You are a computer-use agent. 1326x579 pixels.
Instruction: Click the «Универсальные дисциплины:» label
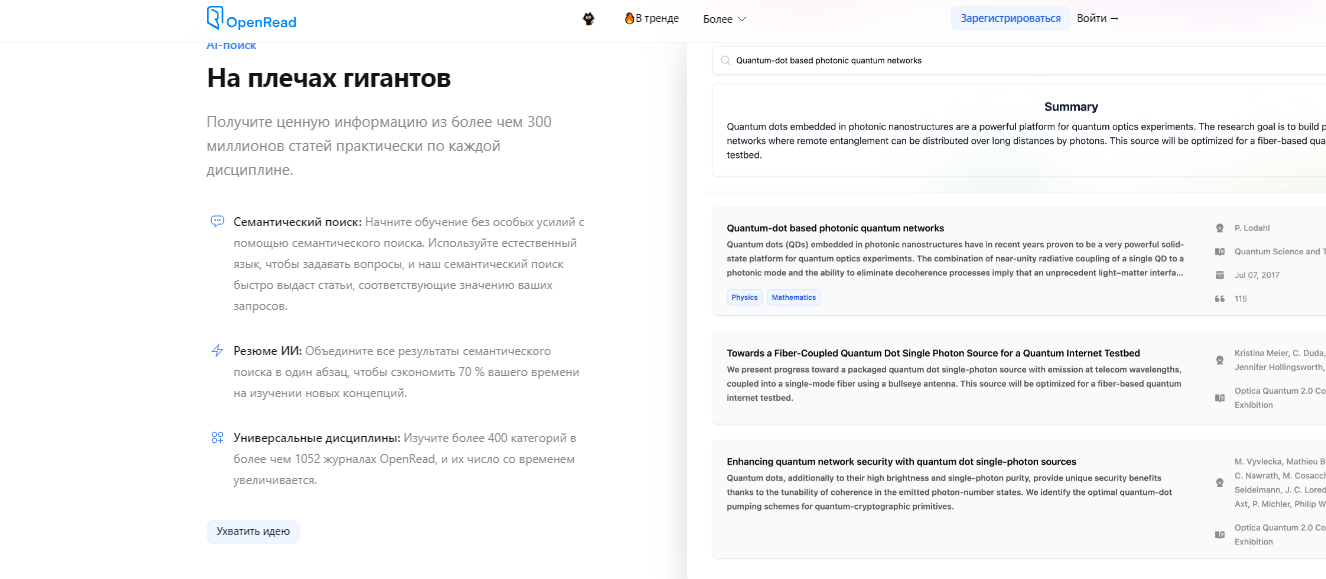317,438
